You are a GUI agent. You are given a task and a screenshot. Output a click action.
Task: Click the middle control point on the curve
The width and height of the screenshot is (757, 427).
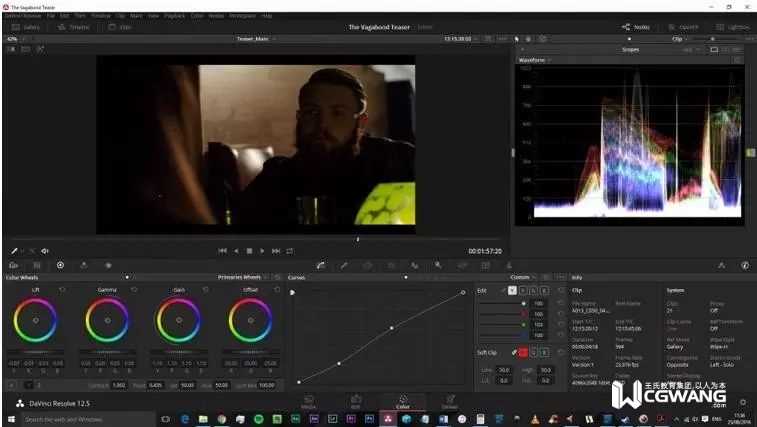coord(392,328)
